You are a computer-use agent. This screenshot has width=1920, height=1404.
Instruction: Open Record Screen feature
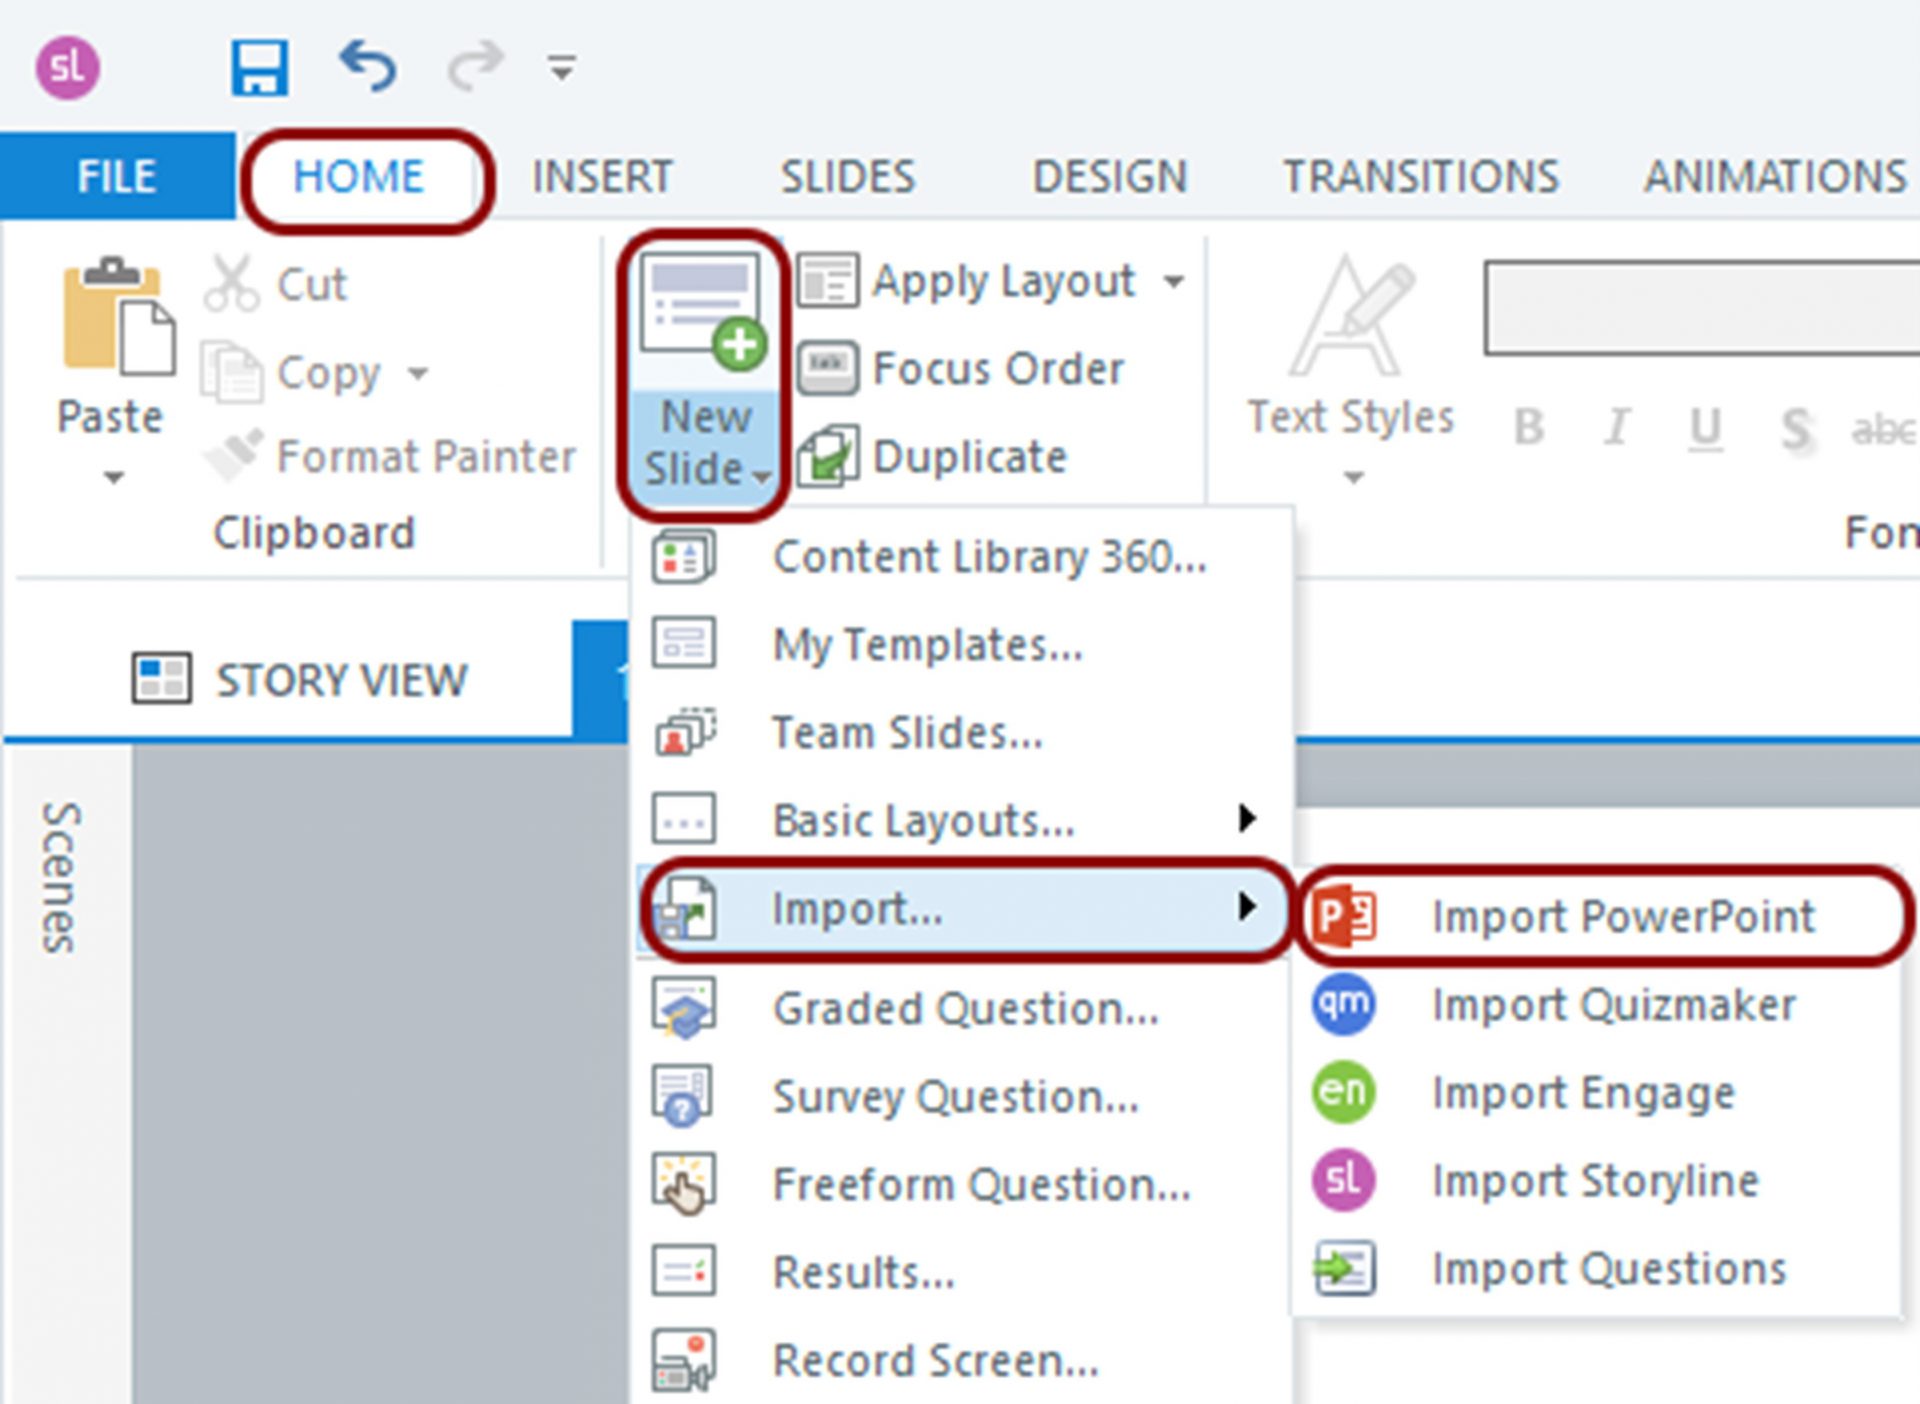935,1360
